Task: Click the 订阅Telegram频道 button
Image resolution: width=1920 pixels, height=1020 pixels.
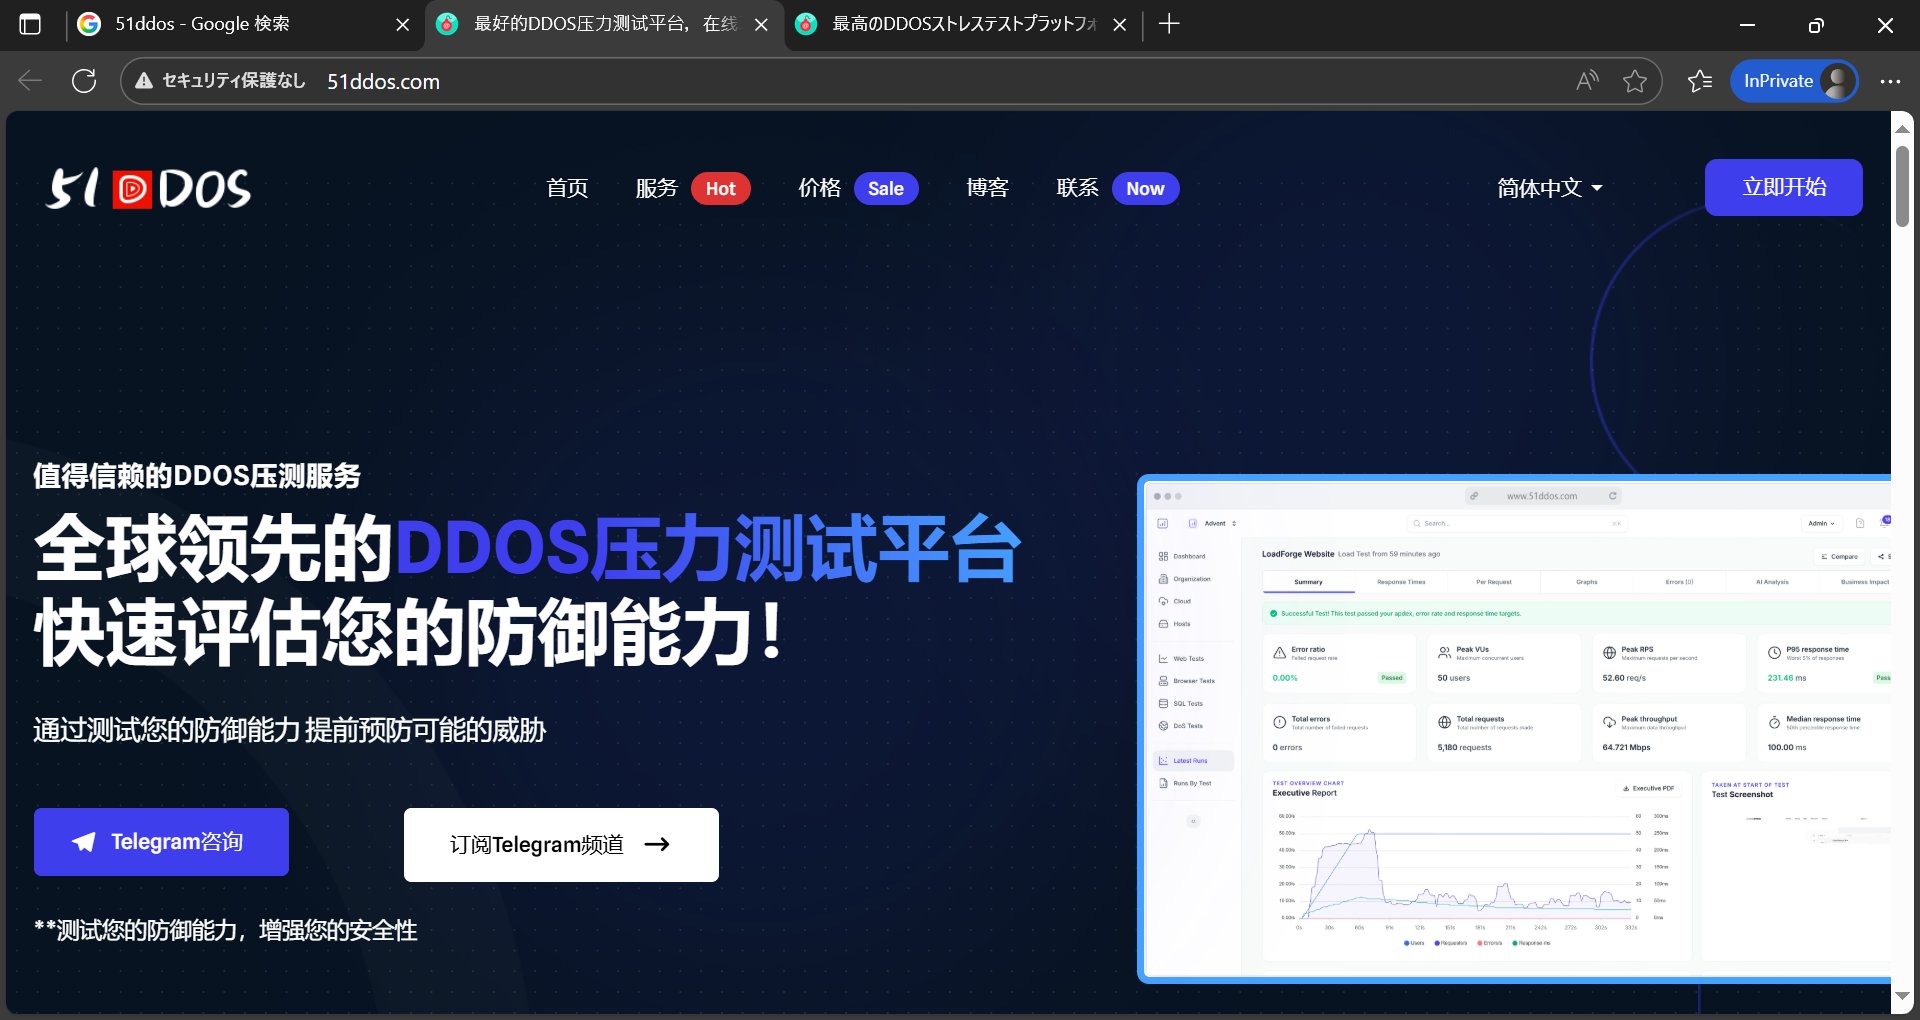Action: pyautogui.click(x=561, y=845)
